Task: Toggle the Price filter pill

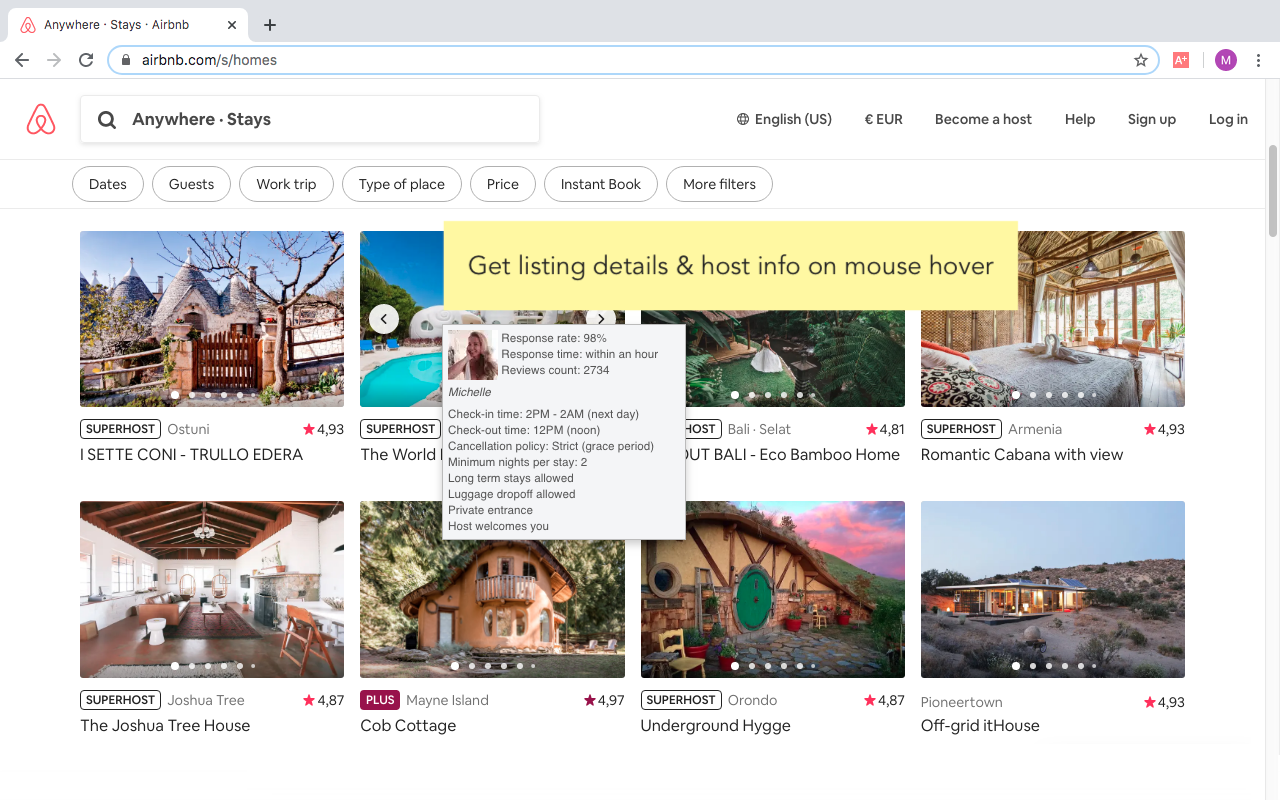Action: pyautogui.click(x=503, y=184)
